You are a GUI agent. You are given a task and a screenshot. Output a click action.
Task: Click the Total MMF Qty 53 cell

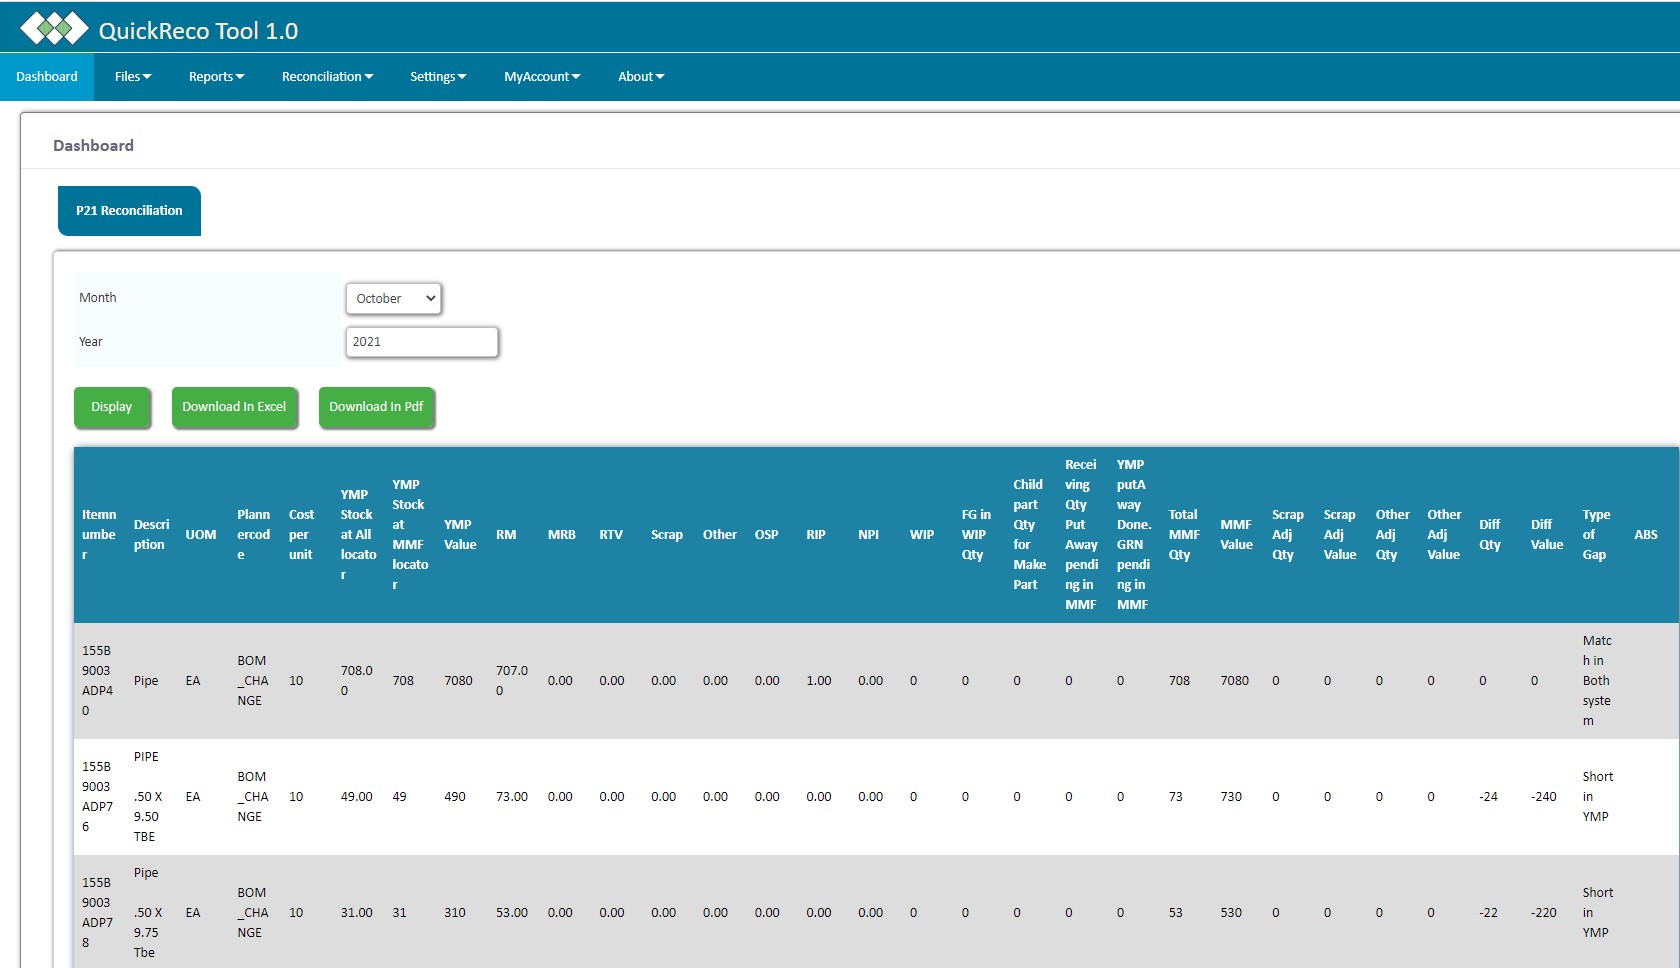[x=1176, y=913]
